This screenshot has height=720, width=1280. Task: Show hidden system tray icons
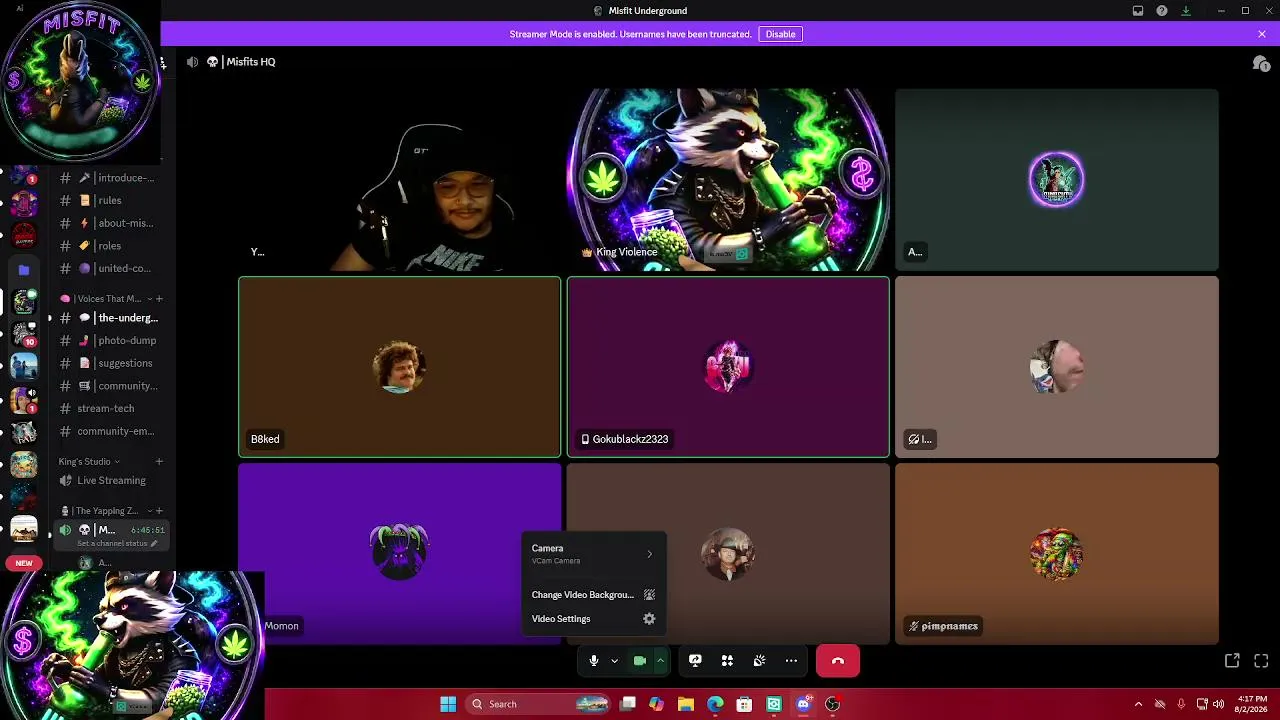[x=1138, y=704]
